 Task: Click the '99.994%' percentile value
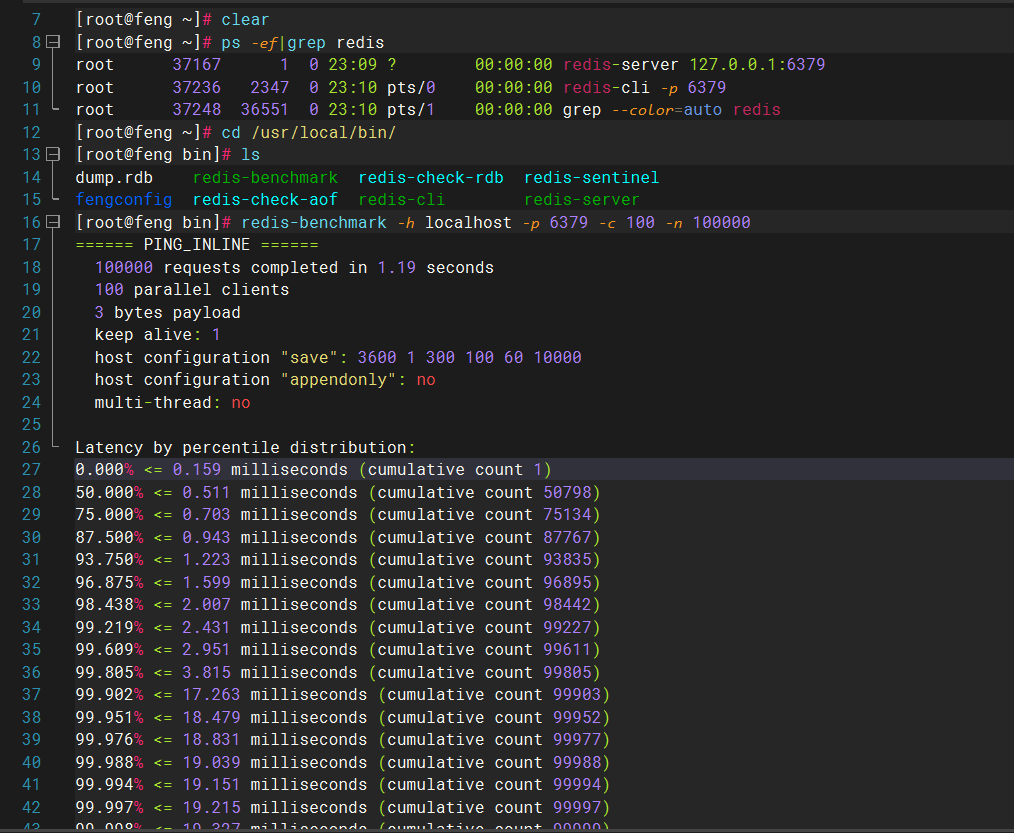point(109,784)
